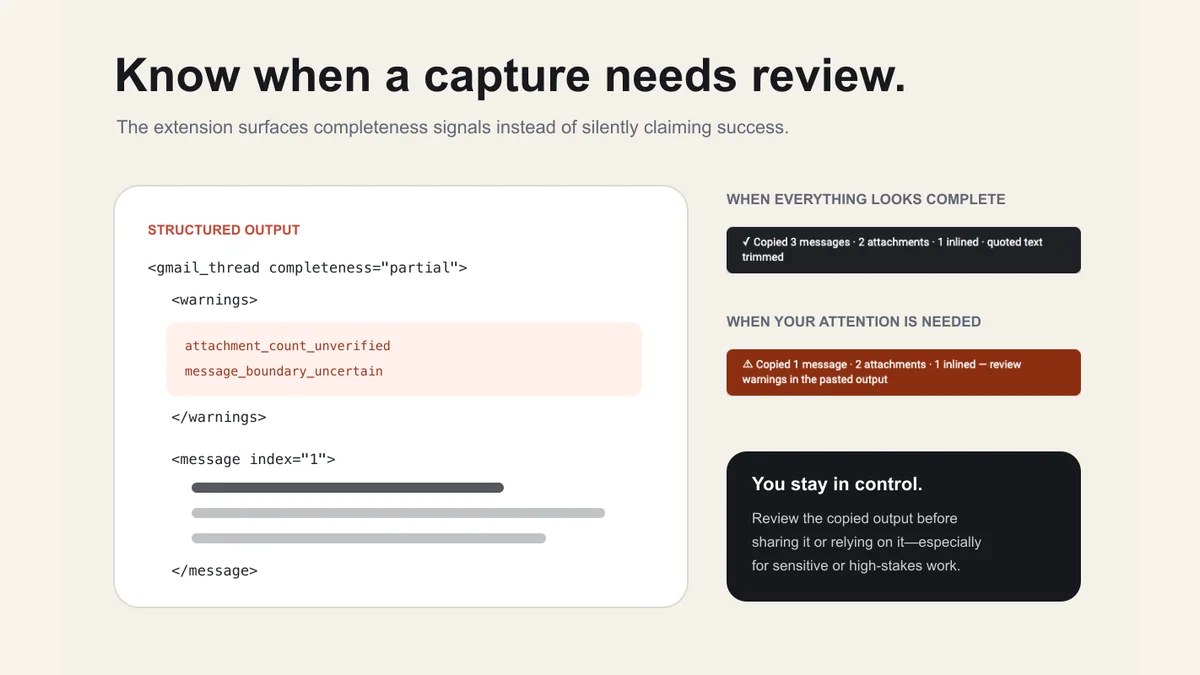The image size is (1200, 675).
Task: Click the "STRUCTURED OUTPUT" label
Action: point(224,230)
